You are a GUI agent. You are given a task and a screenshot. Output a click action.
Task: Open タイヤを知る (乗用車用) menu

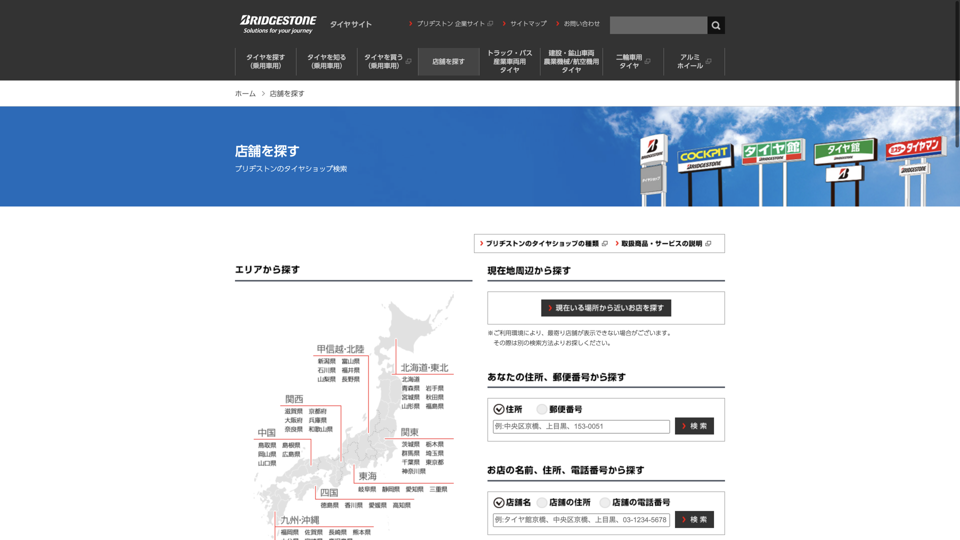click(326, 61)
